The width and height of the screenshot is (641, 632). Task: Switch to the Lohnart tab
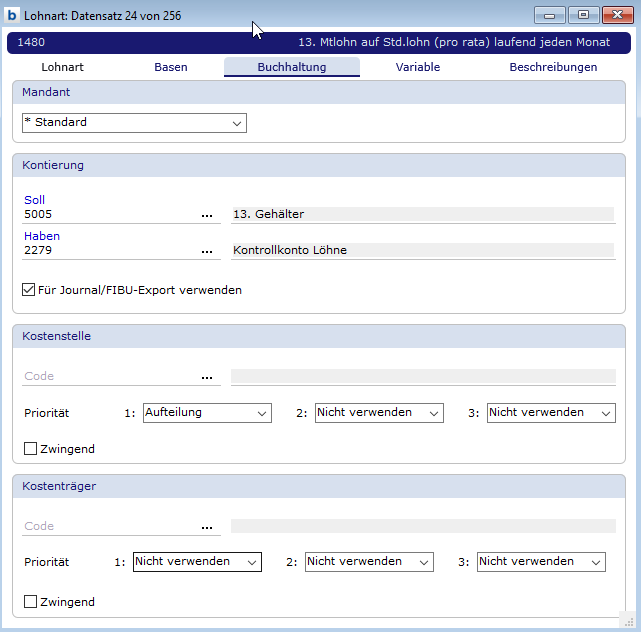[x=62, y=68]
